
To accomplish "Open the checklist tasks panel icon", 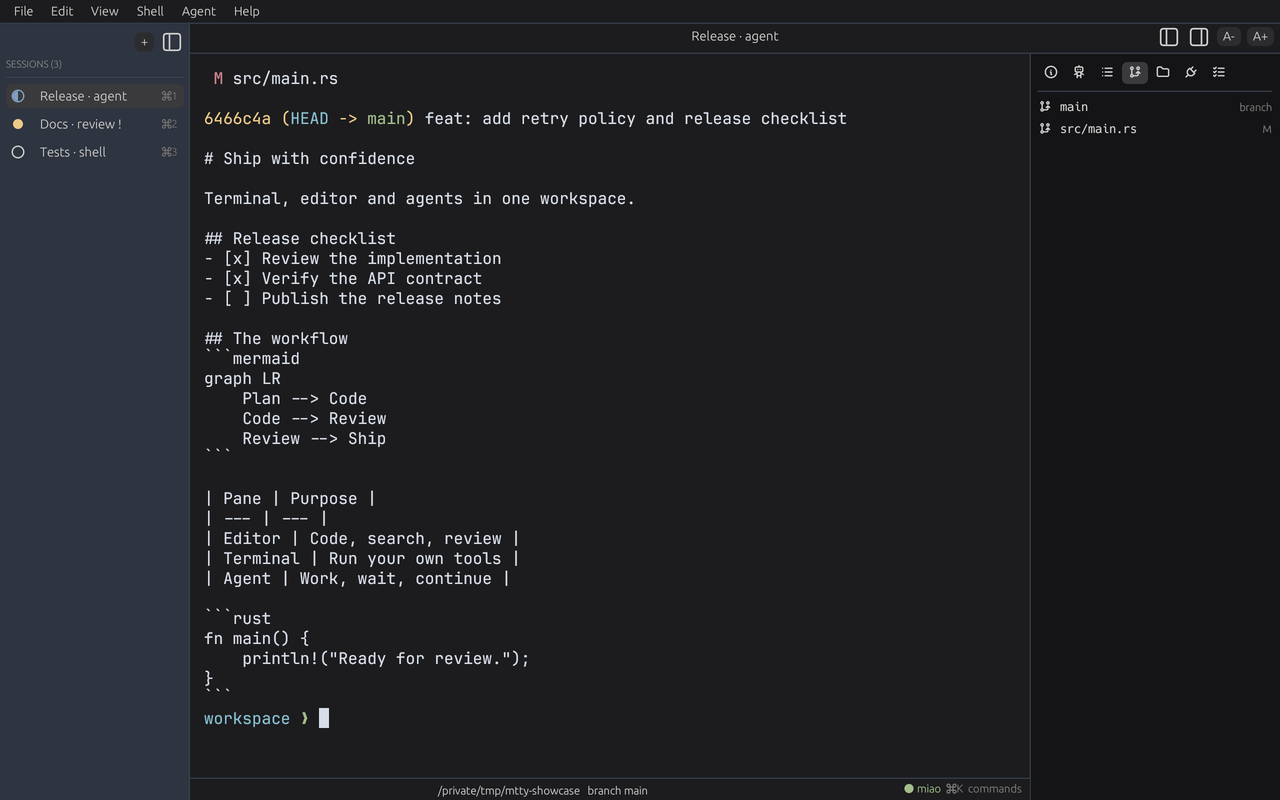I will (x=1219, y=72).
